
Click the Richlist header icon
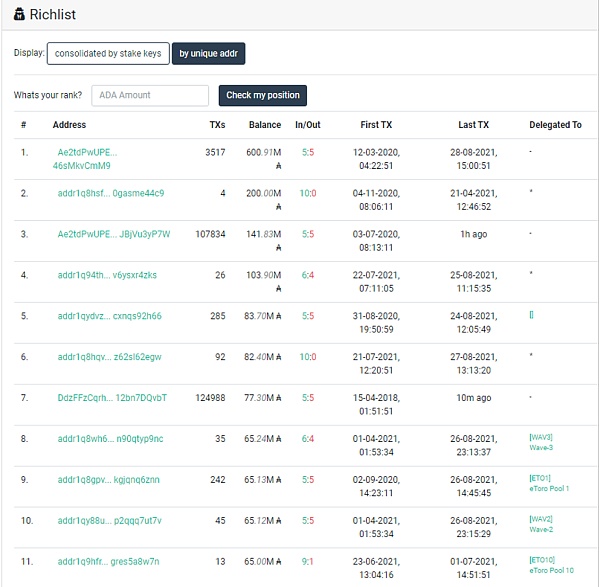(19, 15)
